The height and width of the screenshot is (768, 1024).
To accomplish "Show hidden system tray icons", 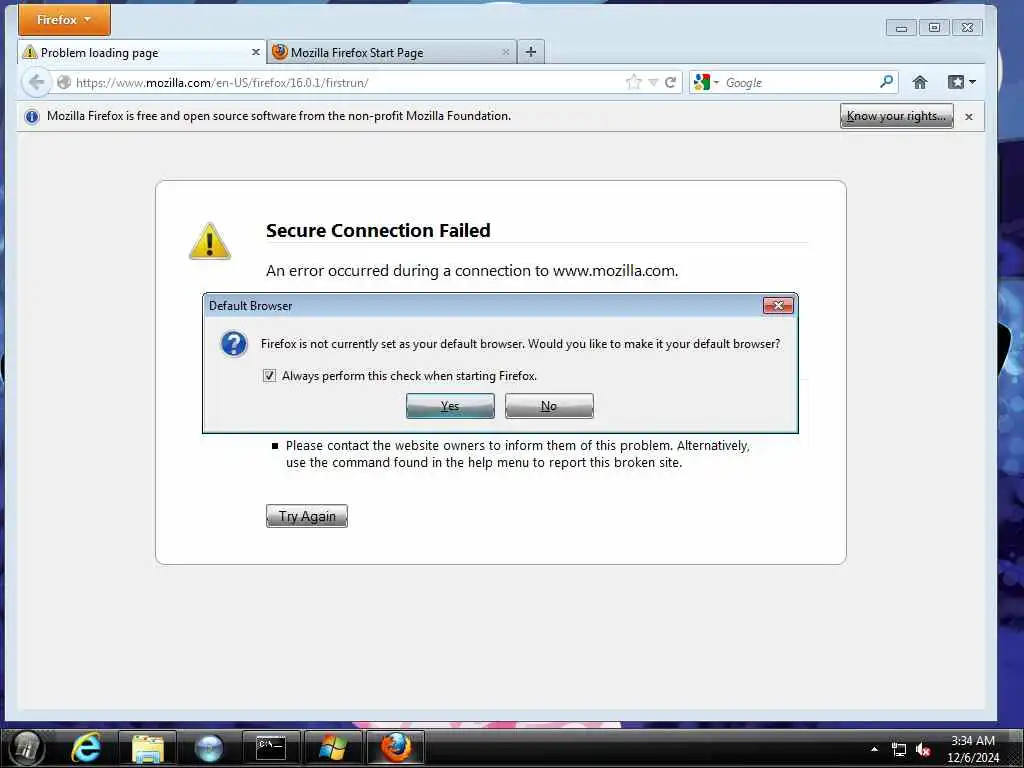I will [874, 749].
